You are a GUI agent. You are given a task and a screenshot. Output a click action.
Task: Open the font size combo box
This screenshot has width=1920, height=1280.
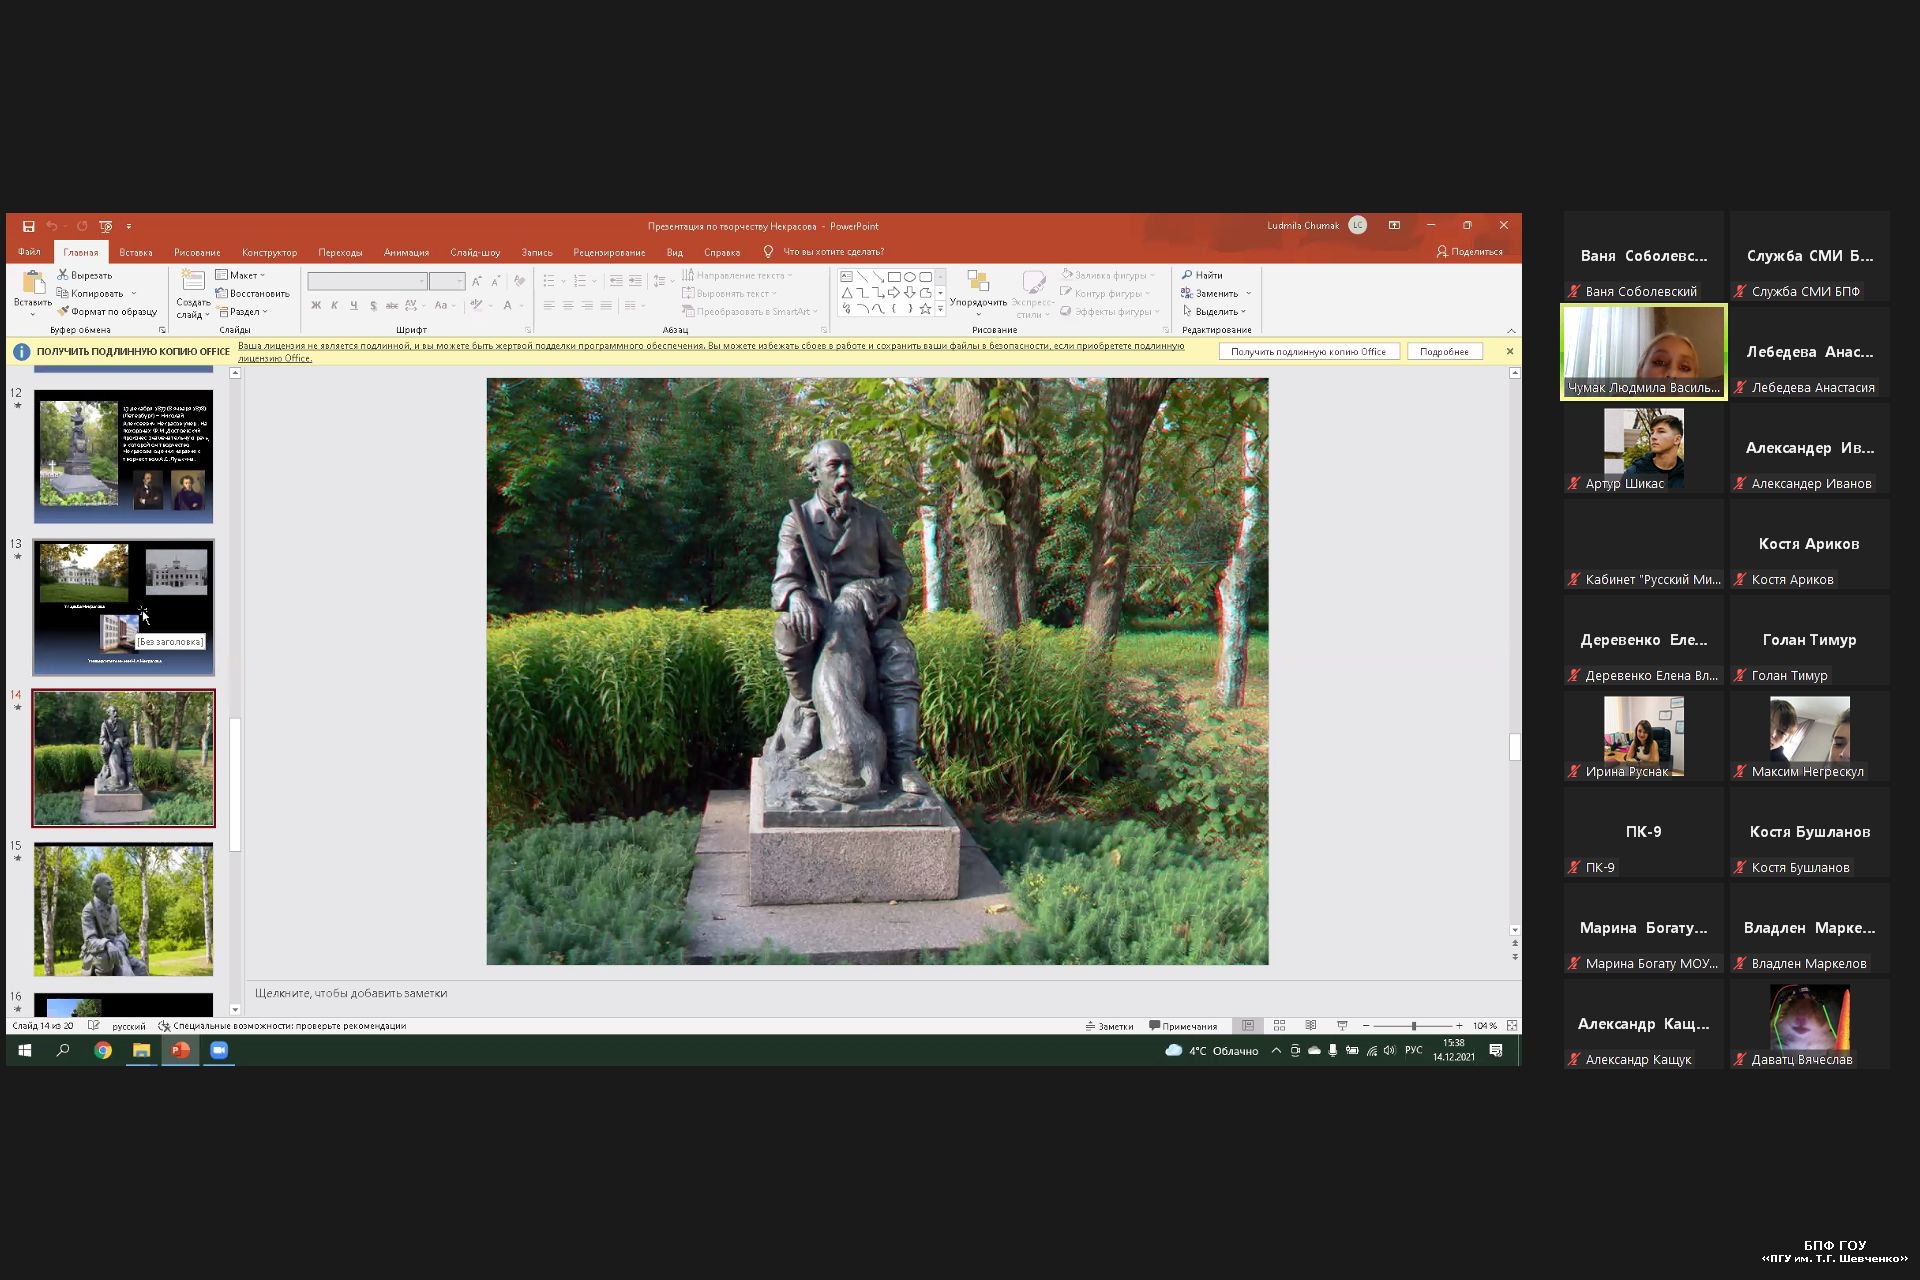pyautogui.click(x=447, y=282)
